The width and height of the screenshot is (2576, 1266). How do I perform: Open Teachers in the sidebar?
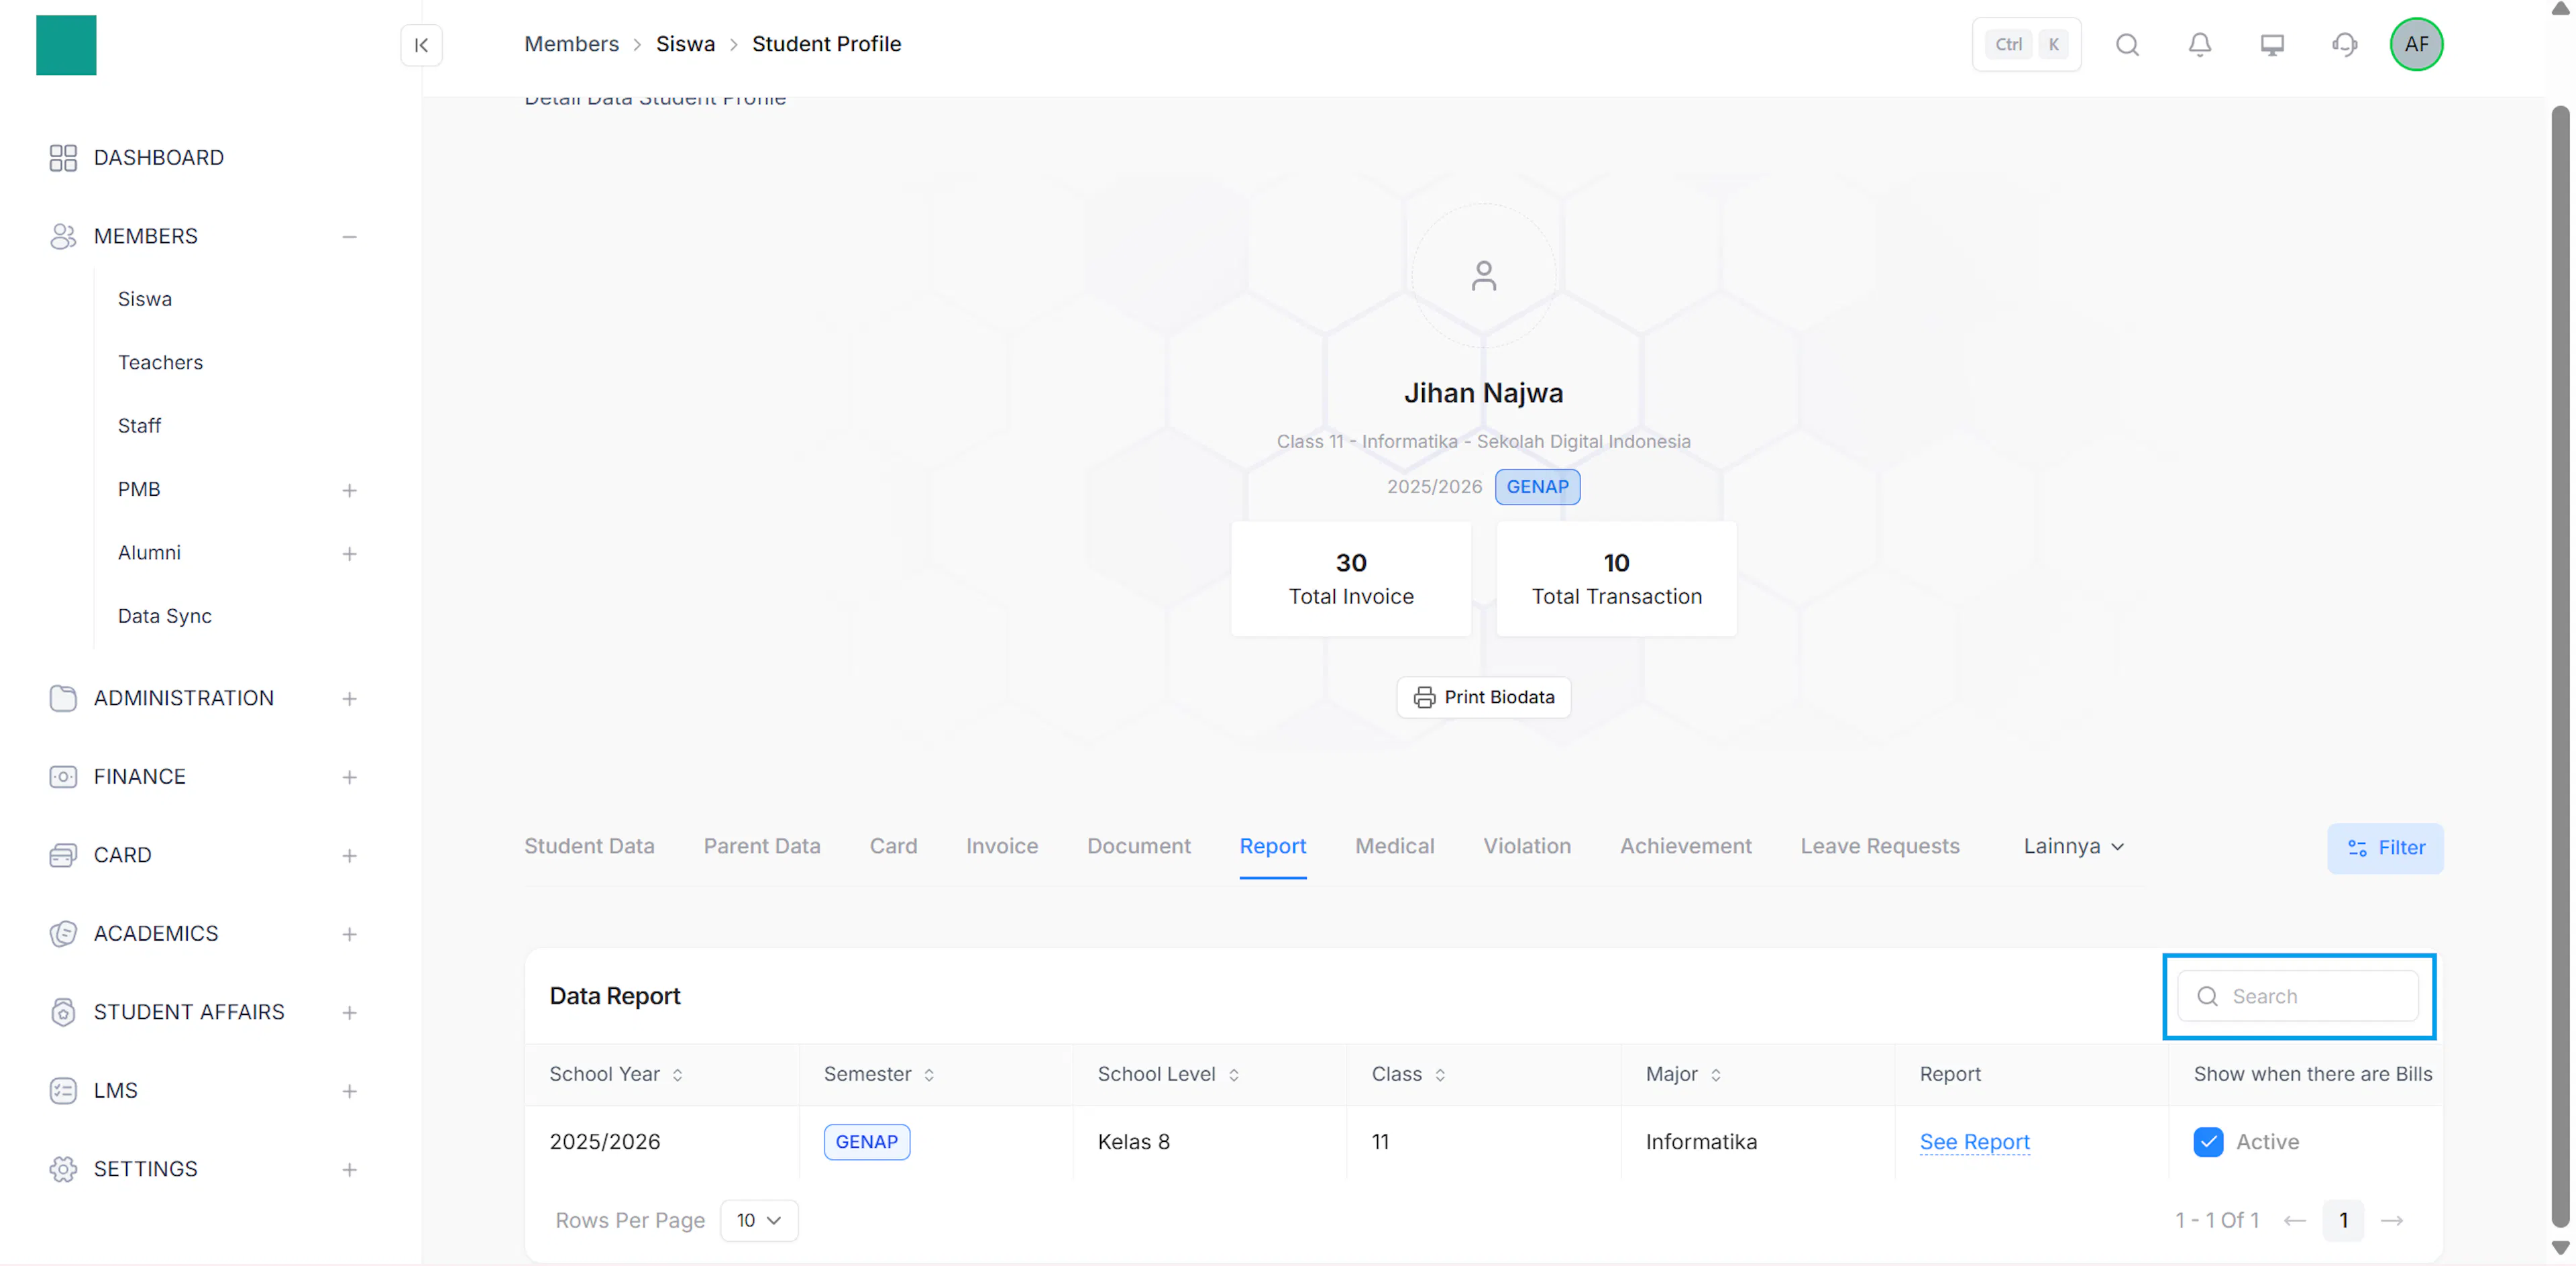[160, 363]
